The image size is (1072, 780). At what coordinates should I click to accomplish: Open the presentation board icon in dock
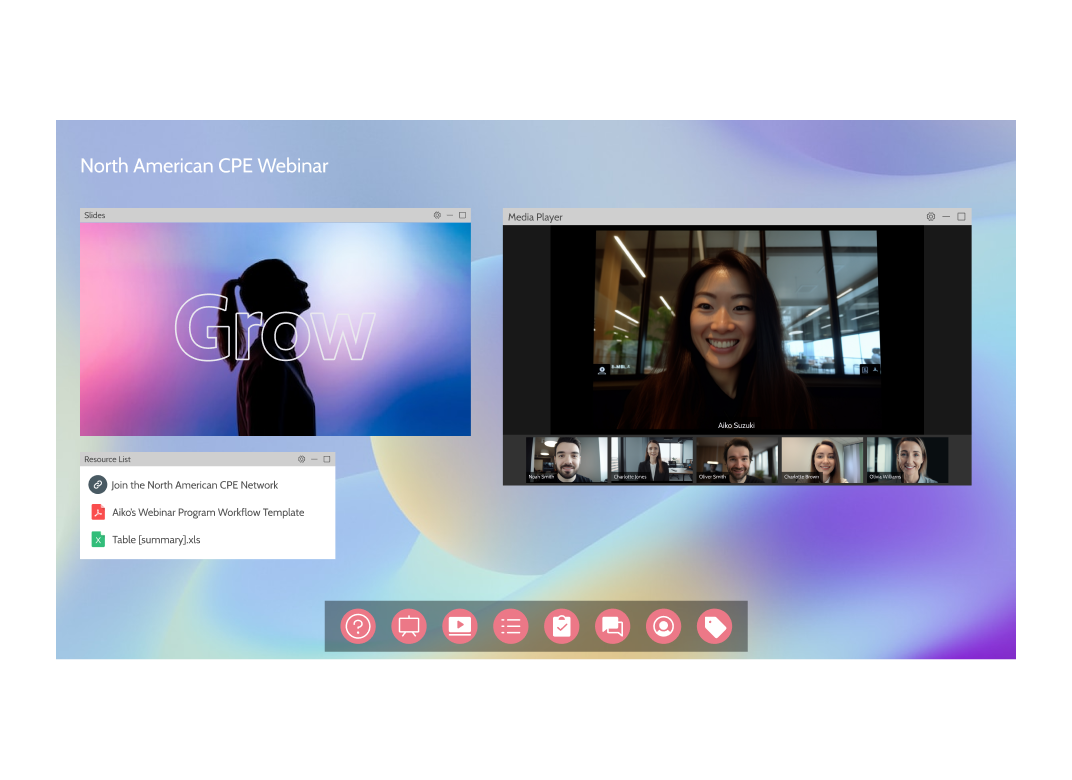click(x=409, y=626)
